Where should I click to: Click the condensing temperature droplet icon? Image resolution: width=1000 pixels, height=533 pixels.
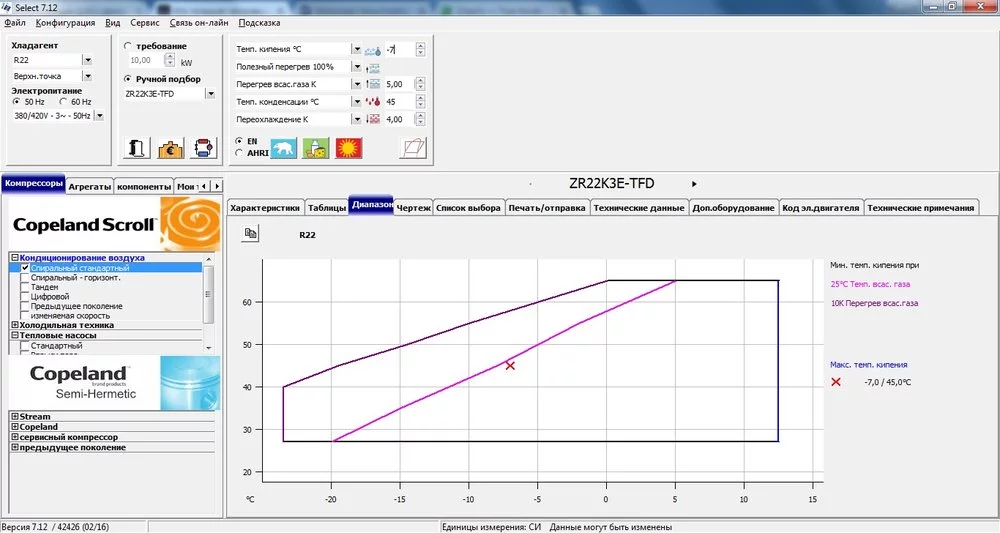(x=373, y=101)
